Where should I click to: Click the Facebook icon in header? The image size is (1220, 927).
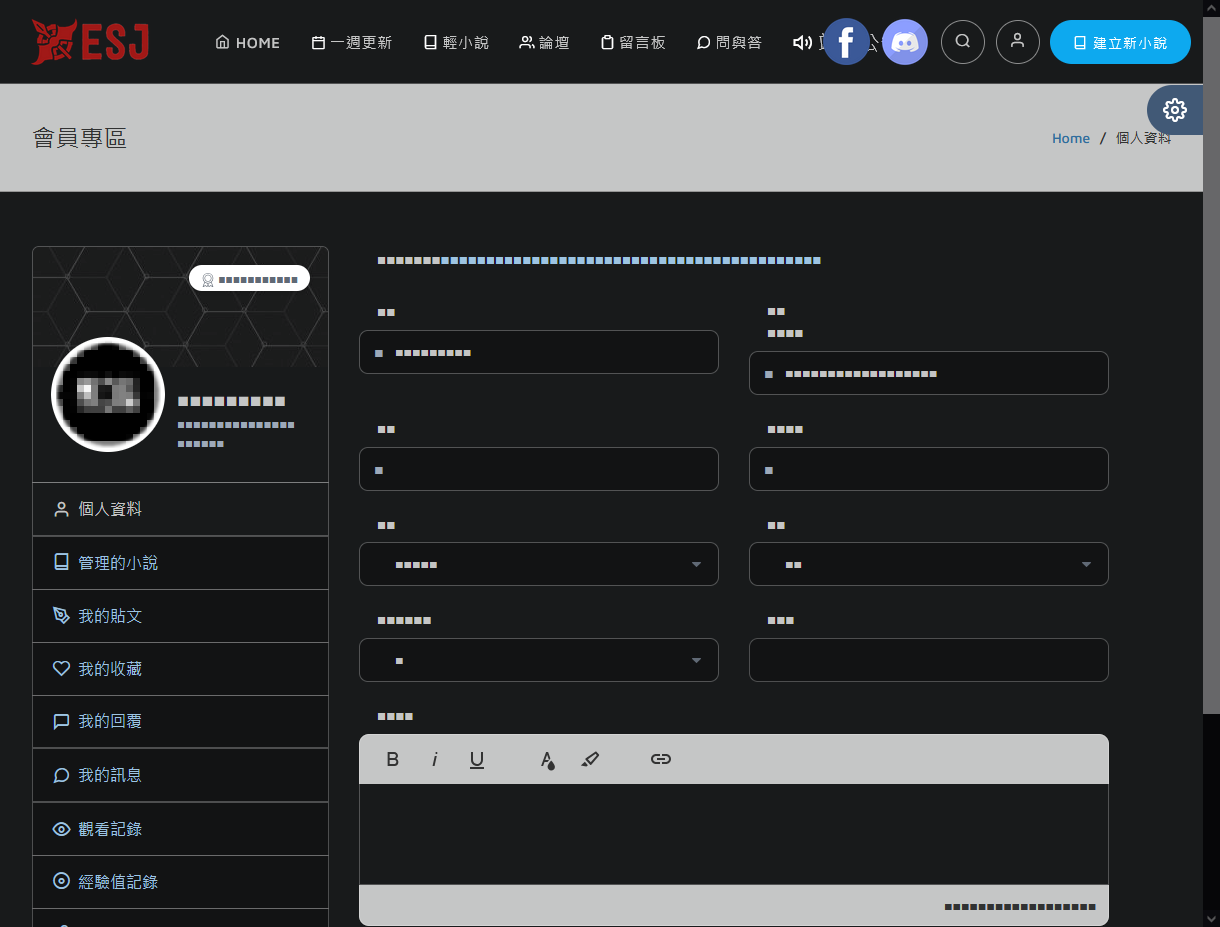click(846, 42)
